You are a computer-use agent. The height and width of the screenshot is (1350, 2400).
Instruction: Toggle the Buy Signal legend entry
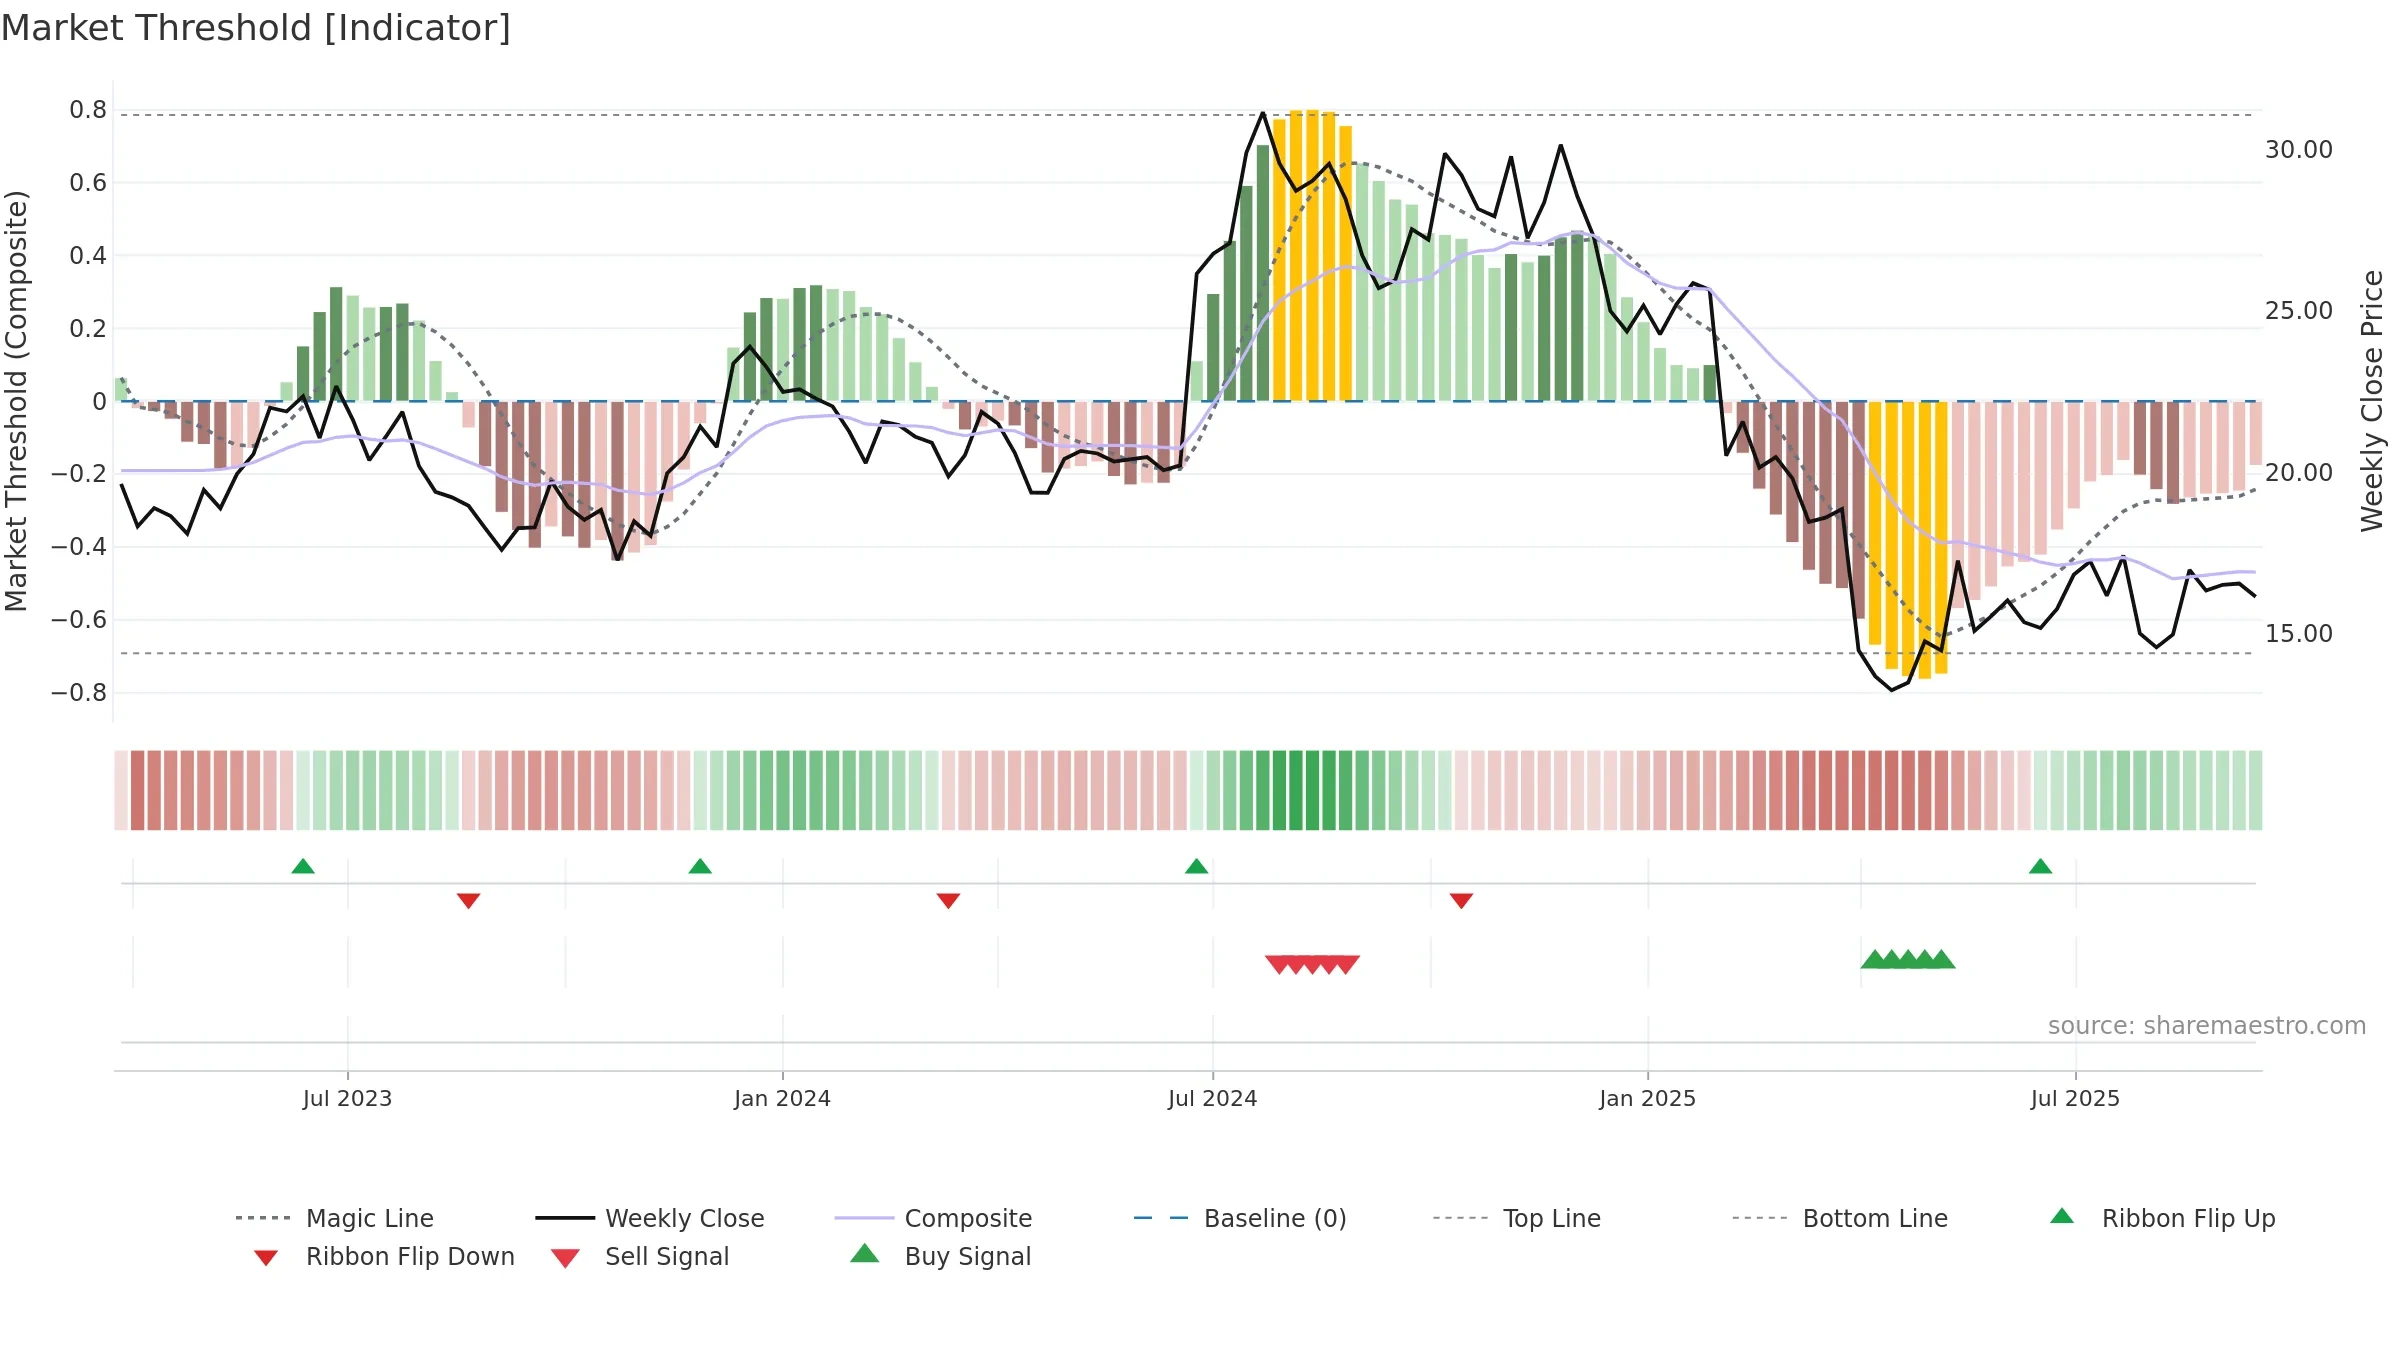(940, 1256)
